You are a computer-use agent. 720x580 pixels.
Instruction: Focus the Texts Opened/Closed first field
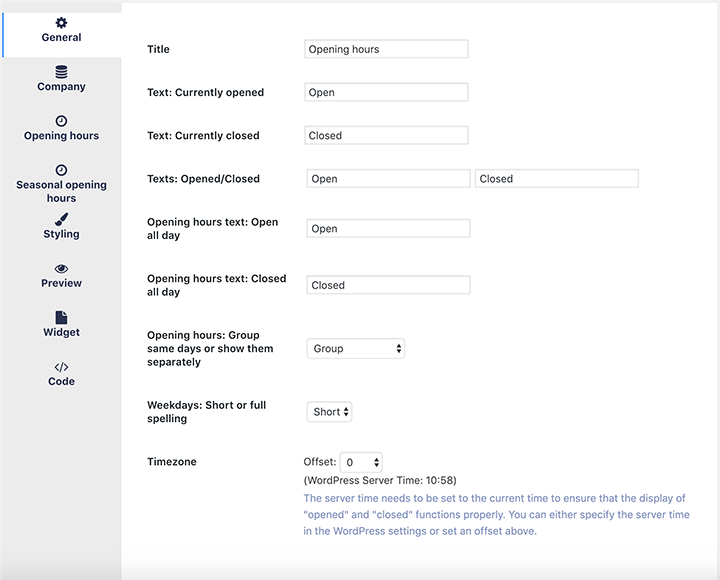point(388,179)
